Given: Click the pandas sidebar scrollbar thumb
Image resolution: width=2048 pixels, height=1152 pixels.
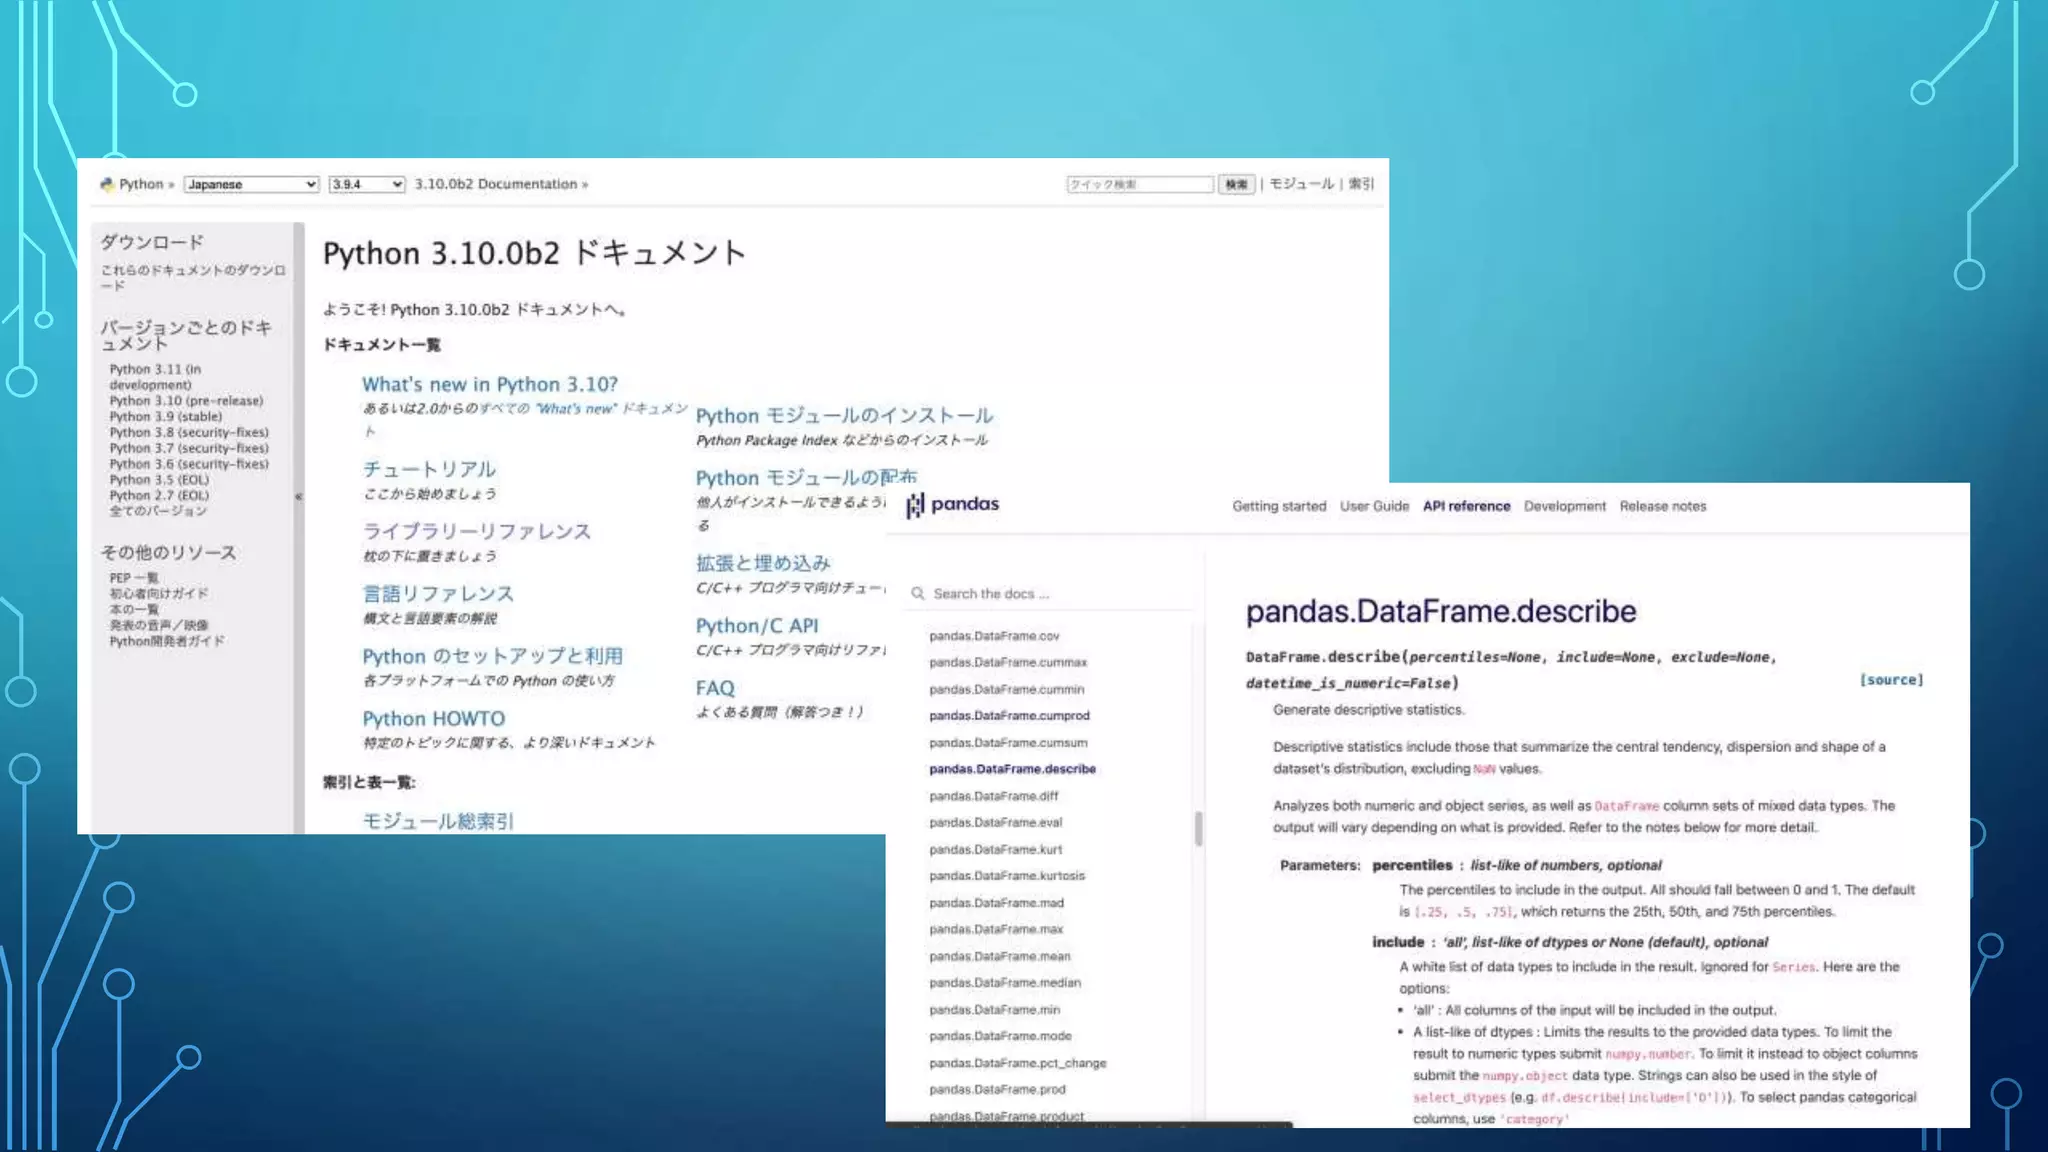Looking at the screenshot, I should click(1198, 828).
